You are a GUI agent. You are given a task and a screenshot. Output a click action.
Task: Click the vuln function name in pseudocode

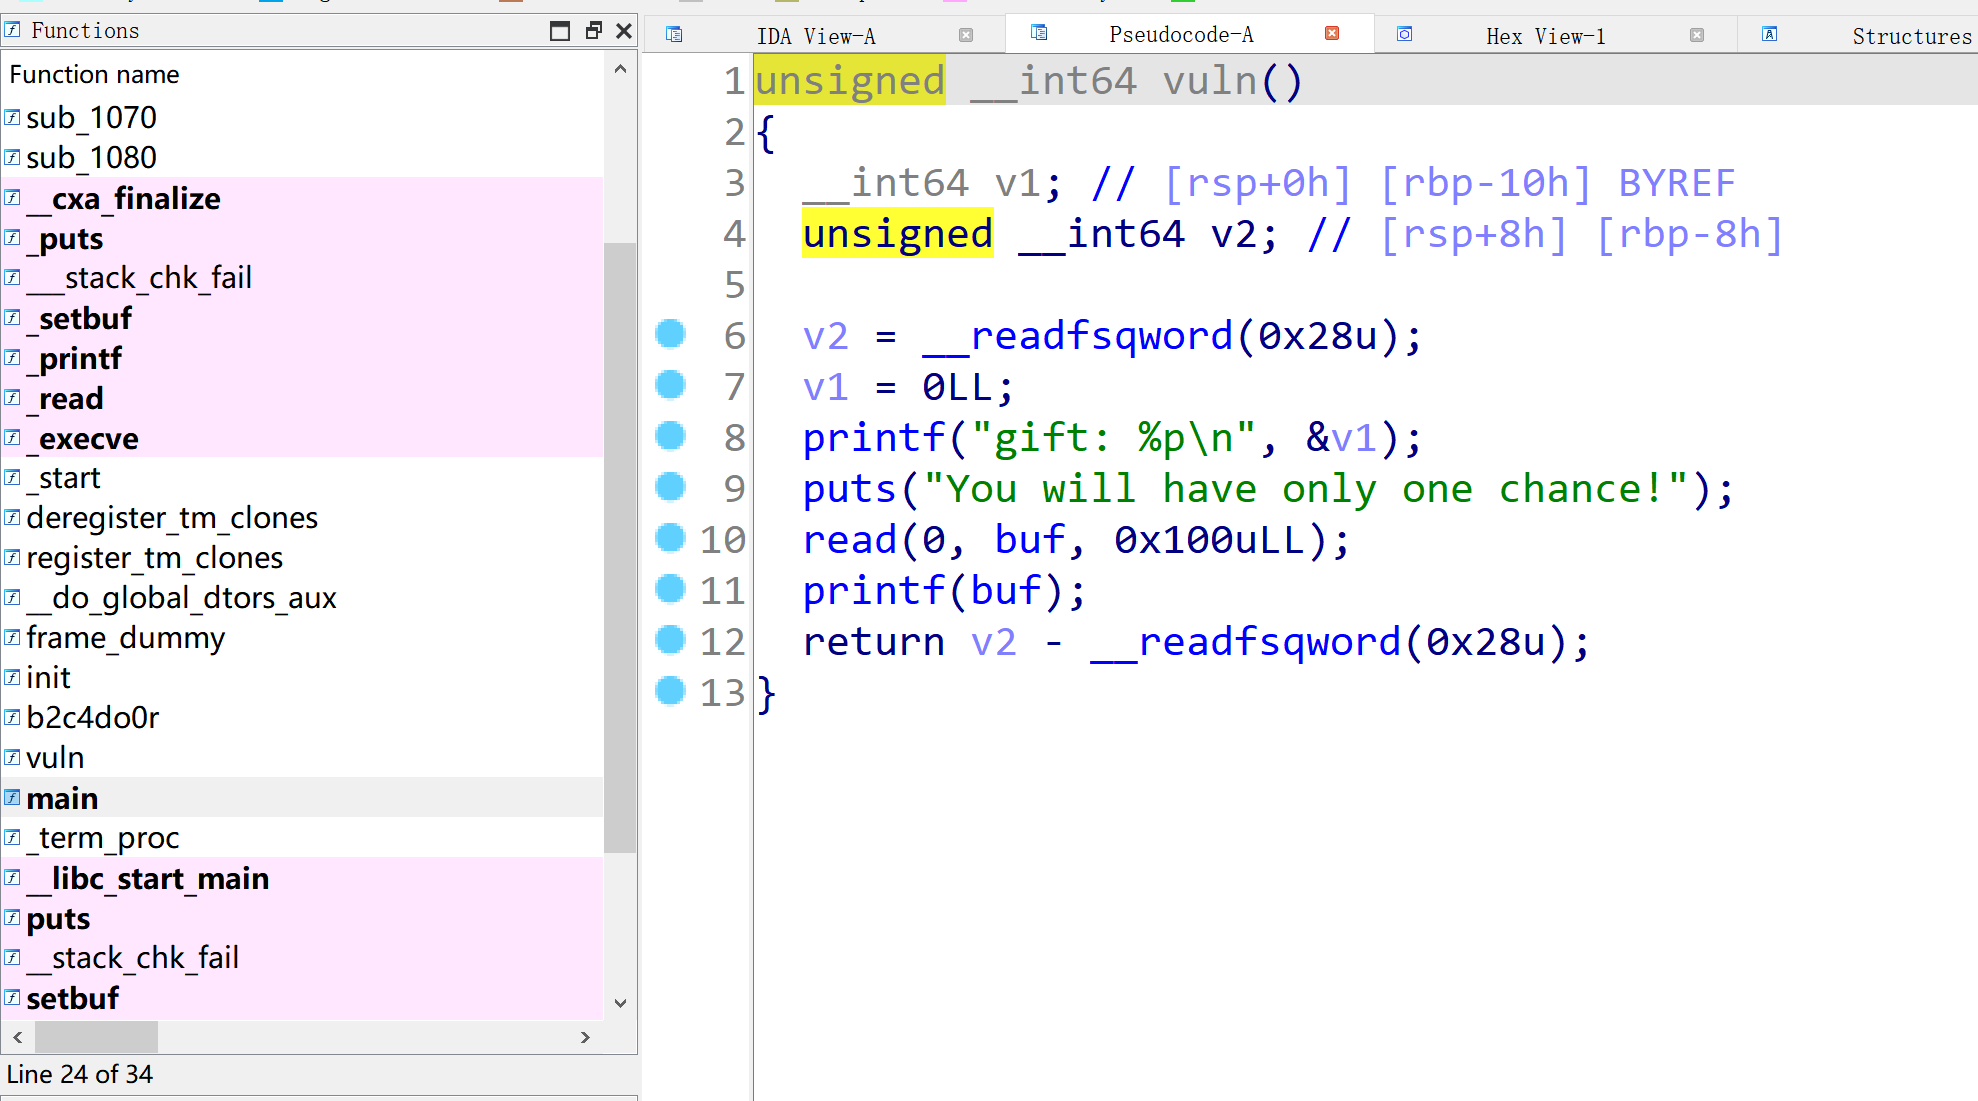coord(1210,80)
